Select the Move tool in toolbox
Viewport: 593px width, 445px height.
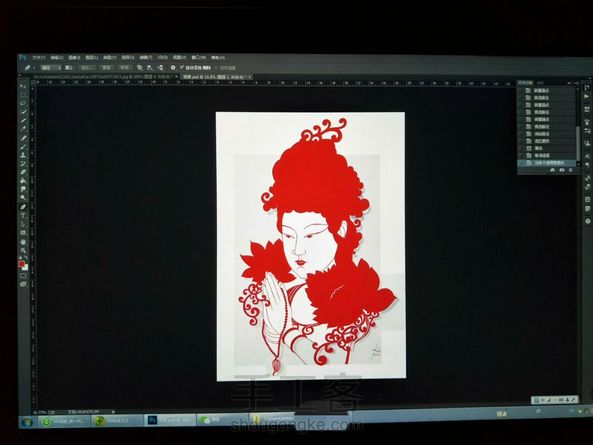(23, 86)
